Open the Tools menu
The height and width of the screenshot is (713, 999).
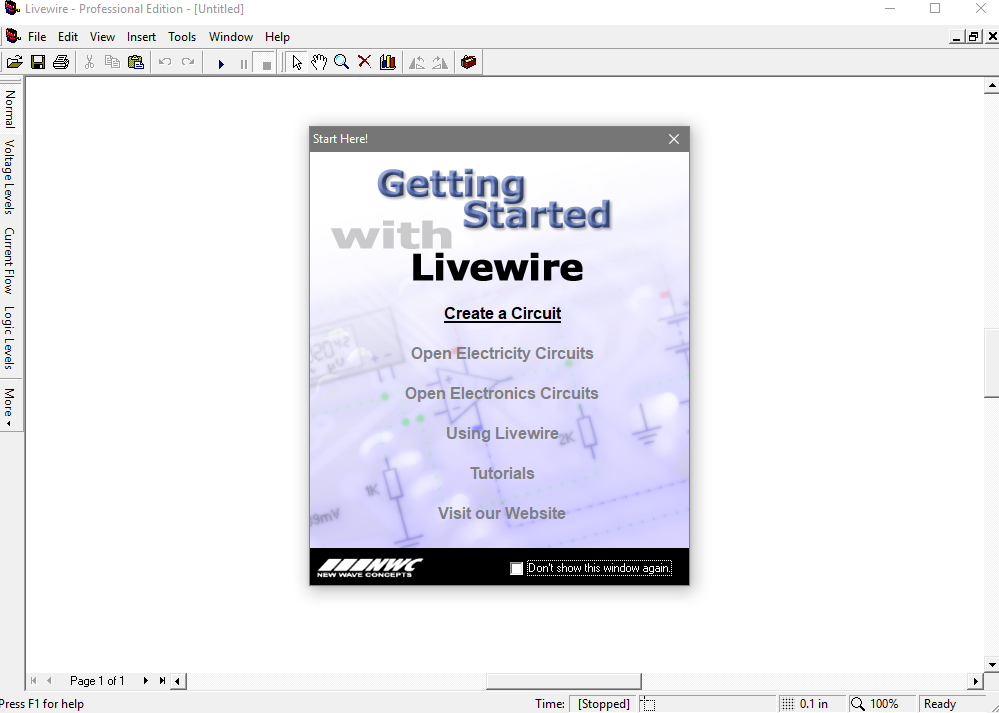(182, 36)
